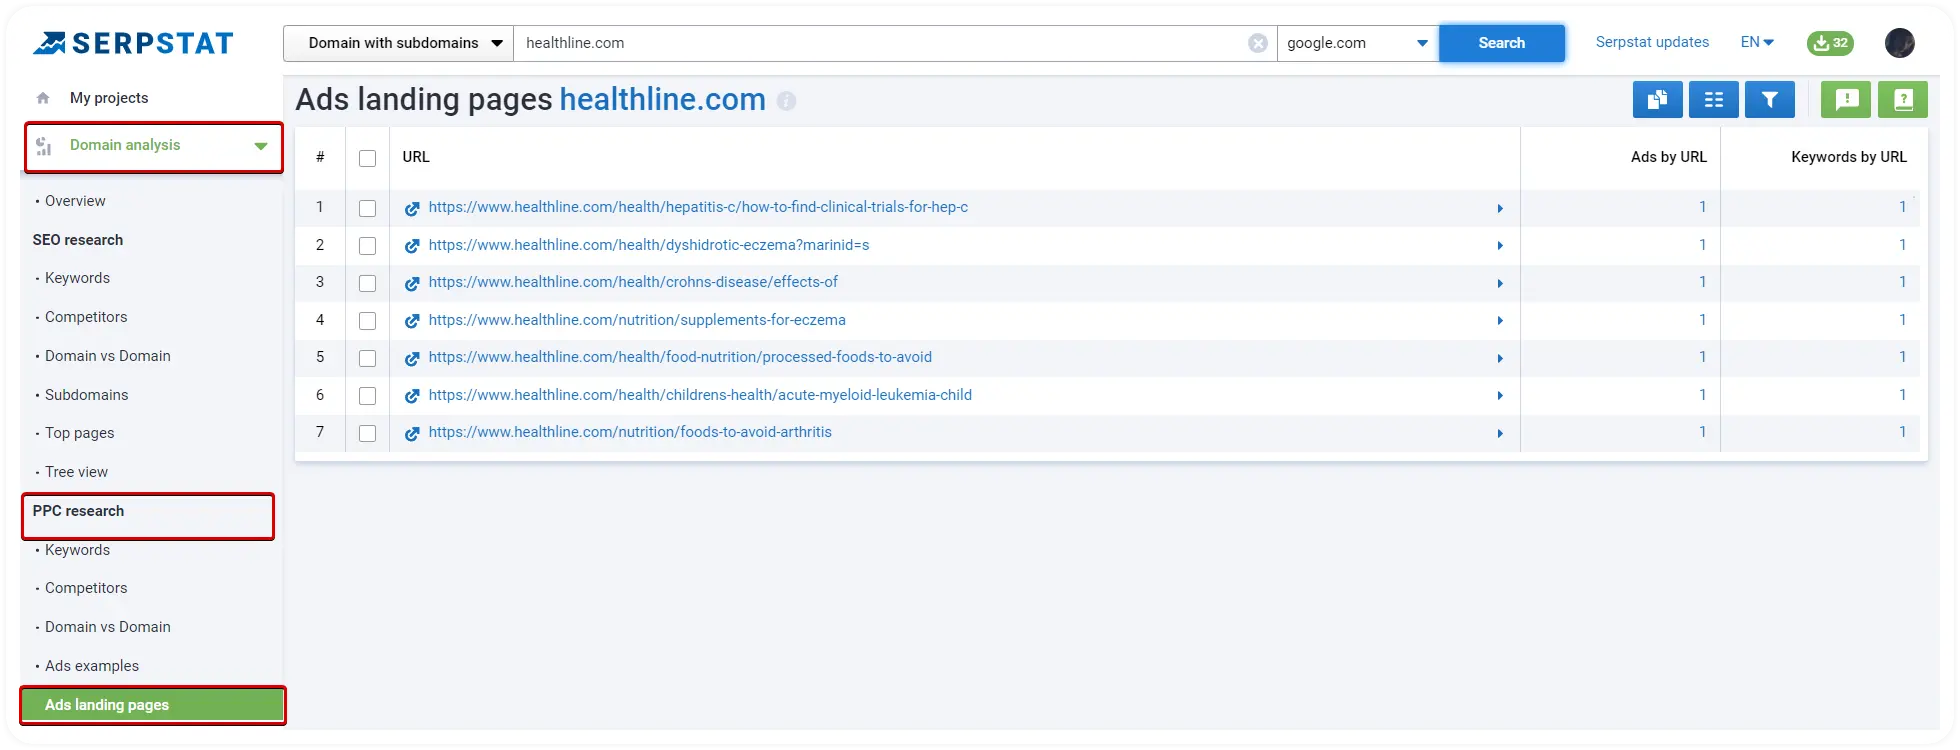Click the blue Search button
The image size is (1960, 750).
[x=1502, y=43]
